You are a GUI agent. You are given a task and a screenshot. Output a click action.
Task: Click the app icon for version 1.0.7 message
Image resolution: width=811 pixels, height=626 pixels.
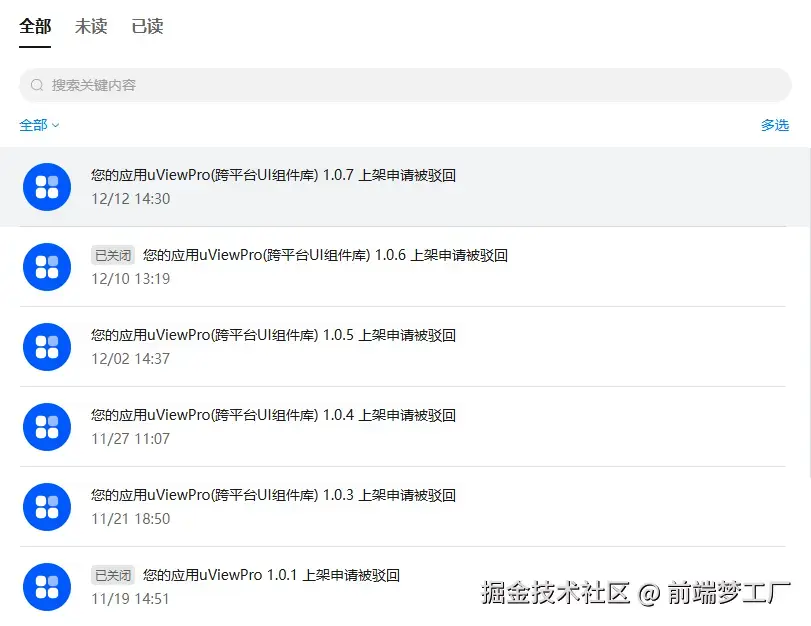click(x=47, y=187)
